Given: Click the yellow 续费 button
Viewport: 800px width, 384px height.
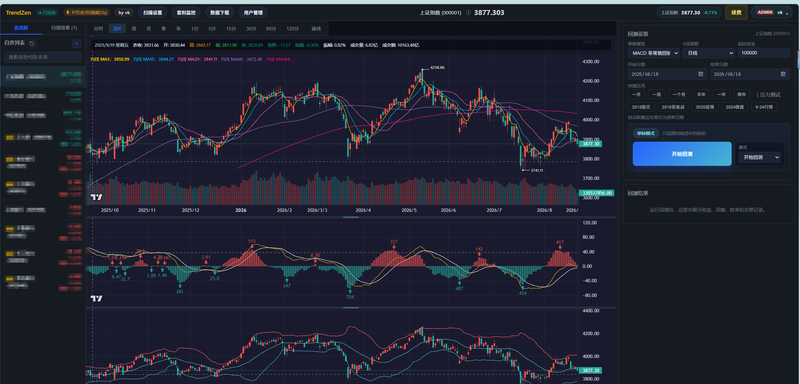Looking at the screenshot, I should (x=736, y=12).
